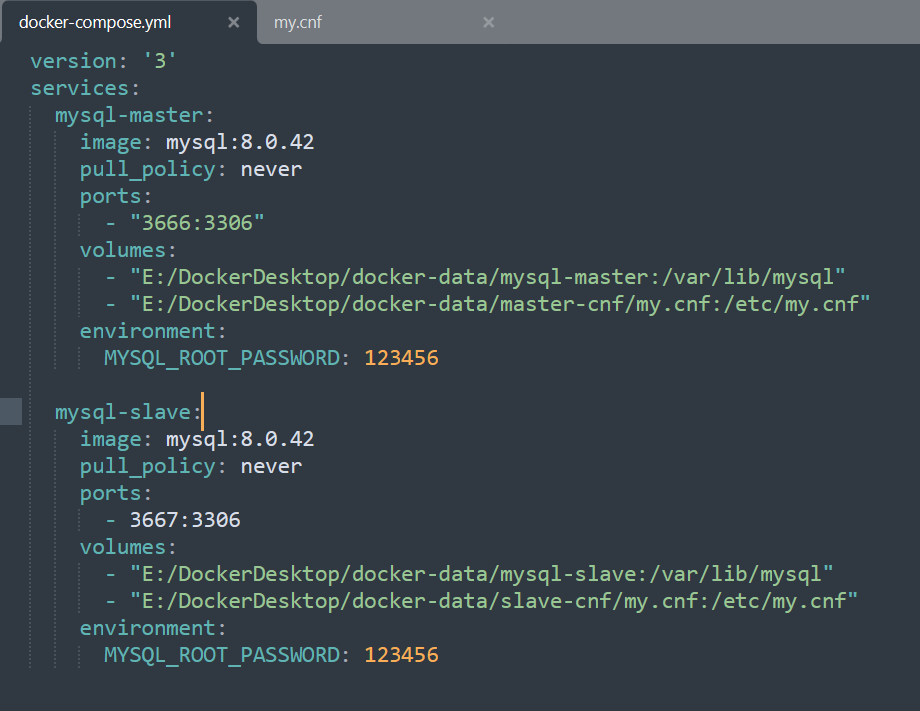Select the MYSQL_ROOT_PASSWORD value 123456 under mysql-slave
This screenshot has width=920, height=711.
(401, 654)
